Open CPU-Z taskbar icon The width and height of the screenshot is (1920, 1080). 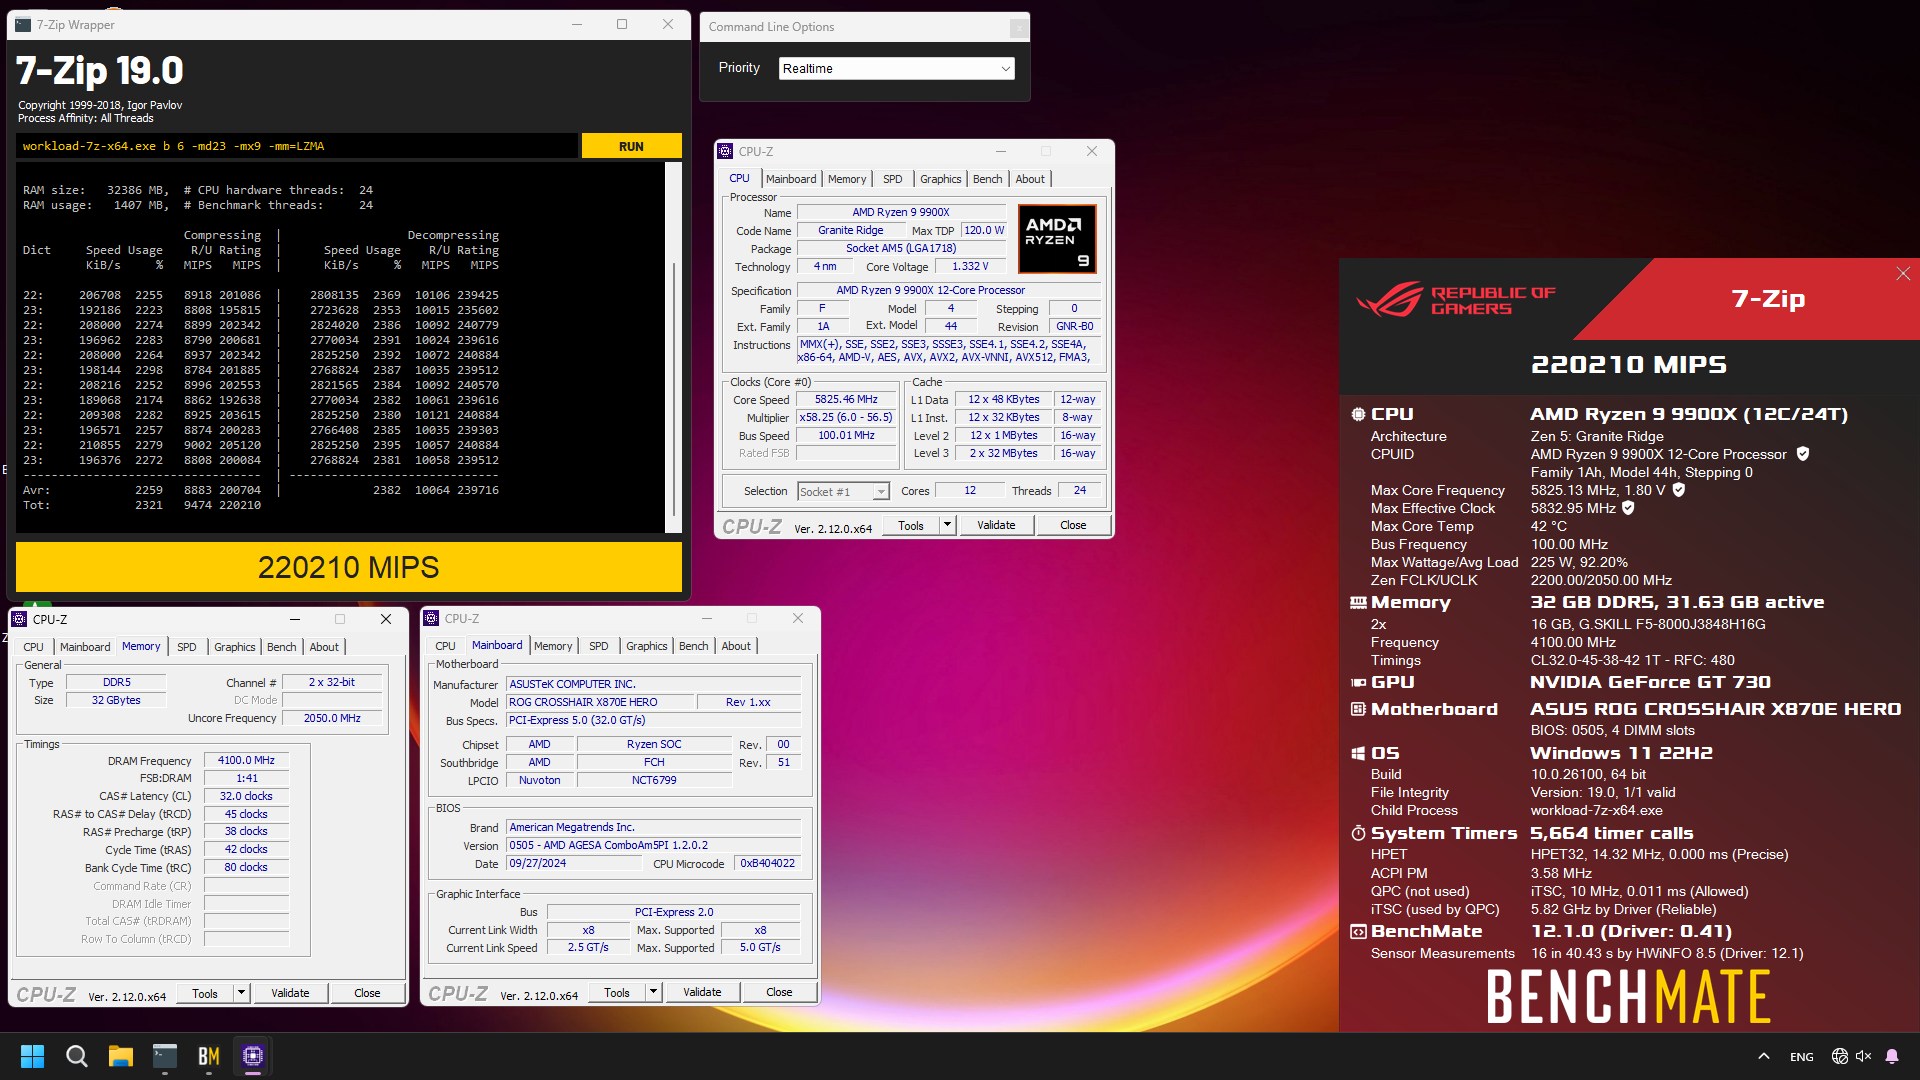coord(253,1056)
